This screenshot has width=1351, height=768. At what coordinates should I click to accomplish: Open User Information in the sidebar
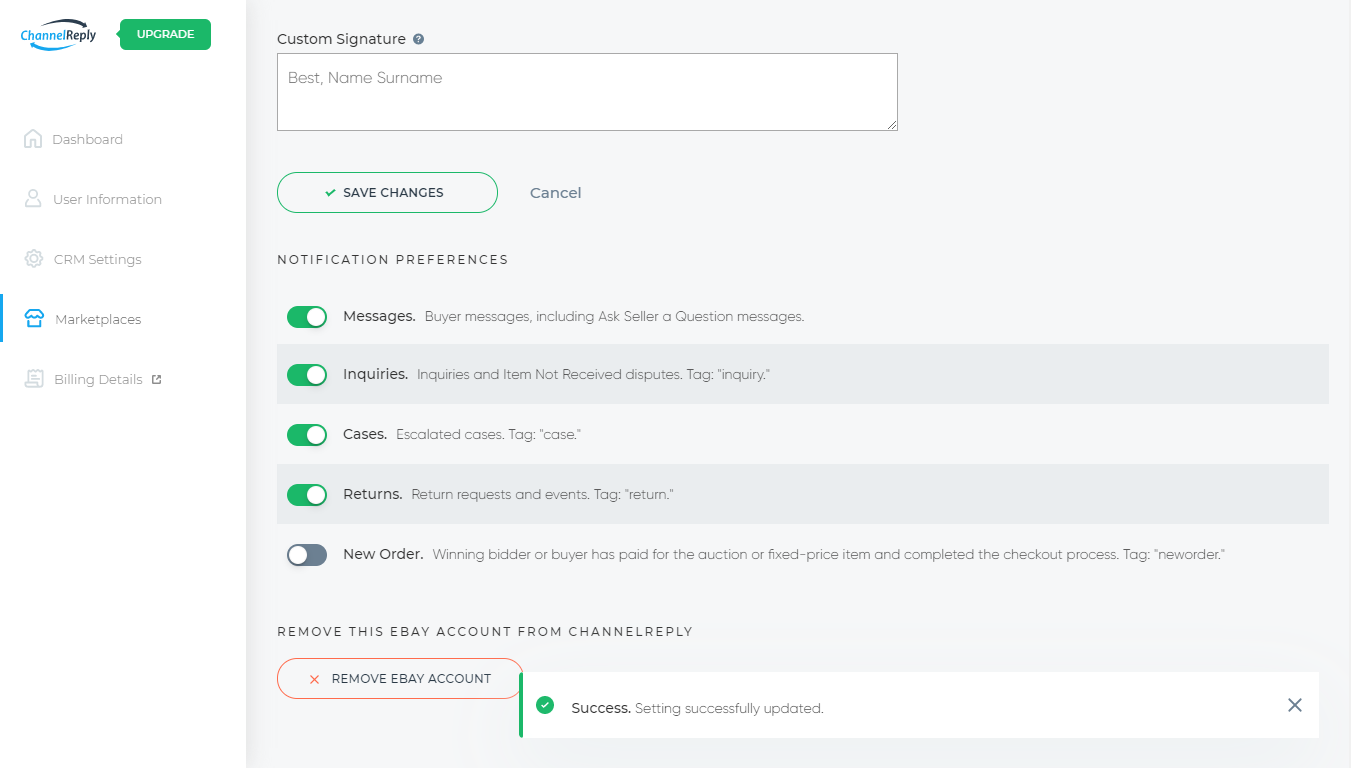click(107, 199)
